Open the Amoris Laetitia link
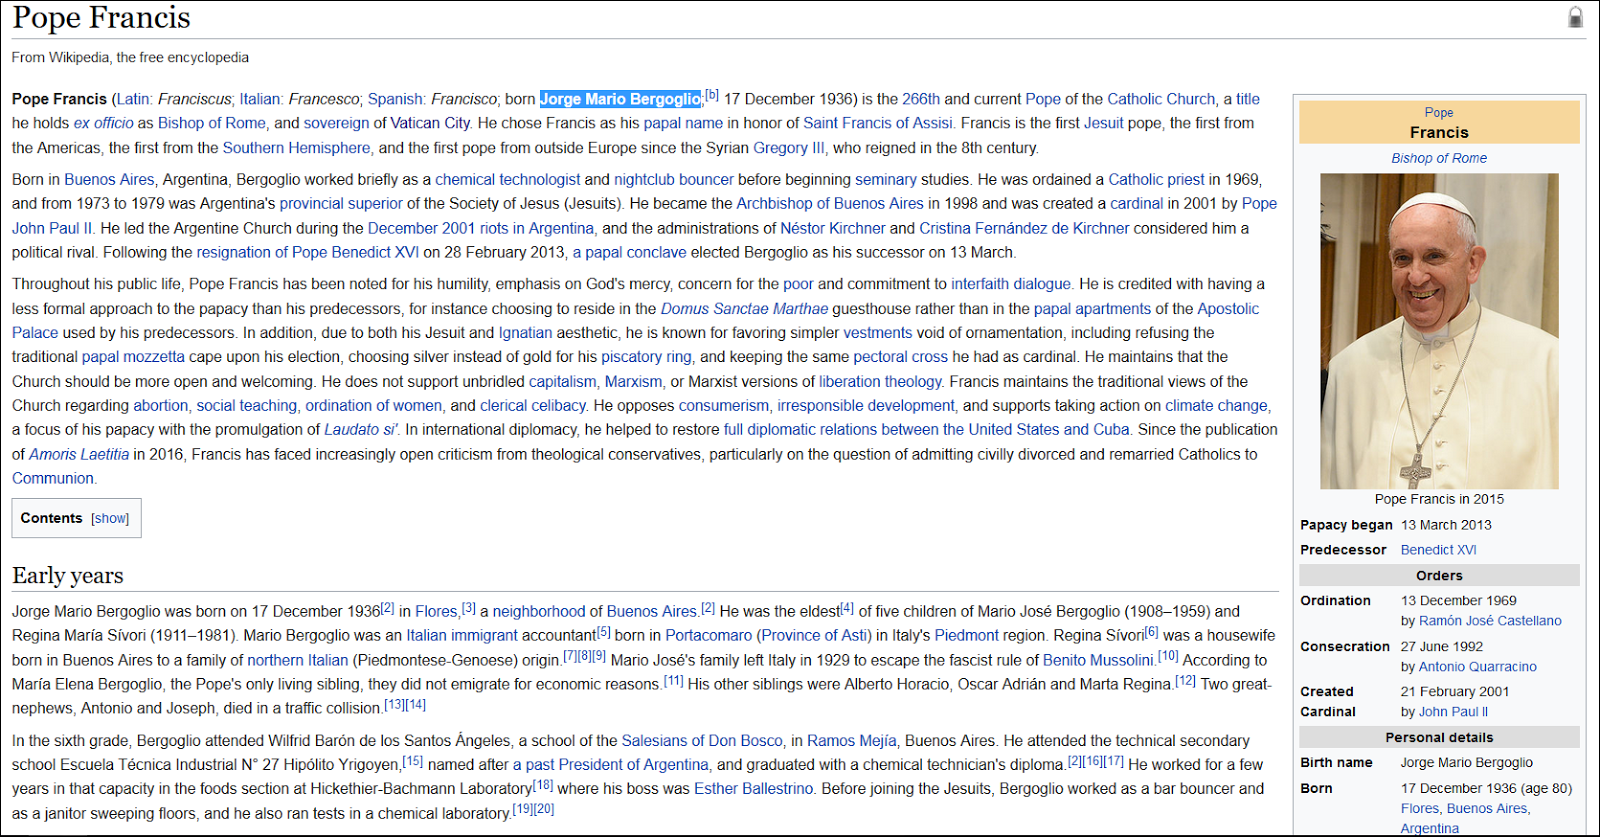Image resolution: width=1600 pixels, height=837 pixels. tap(79, 455)
